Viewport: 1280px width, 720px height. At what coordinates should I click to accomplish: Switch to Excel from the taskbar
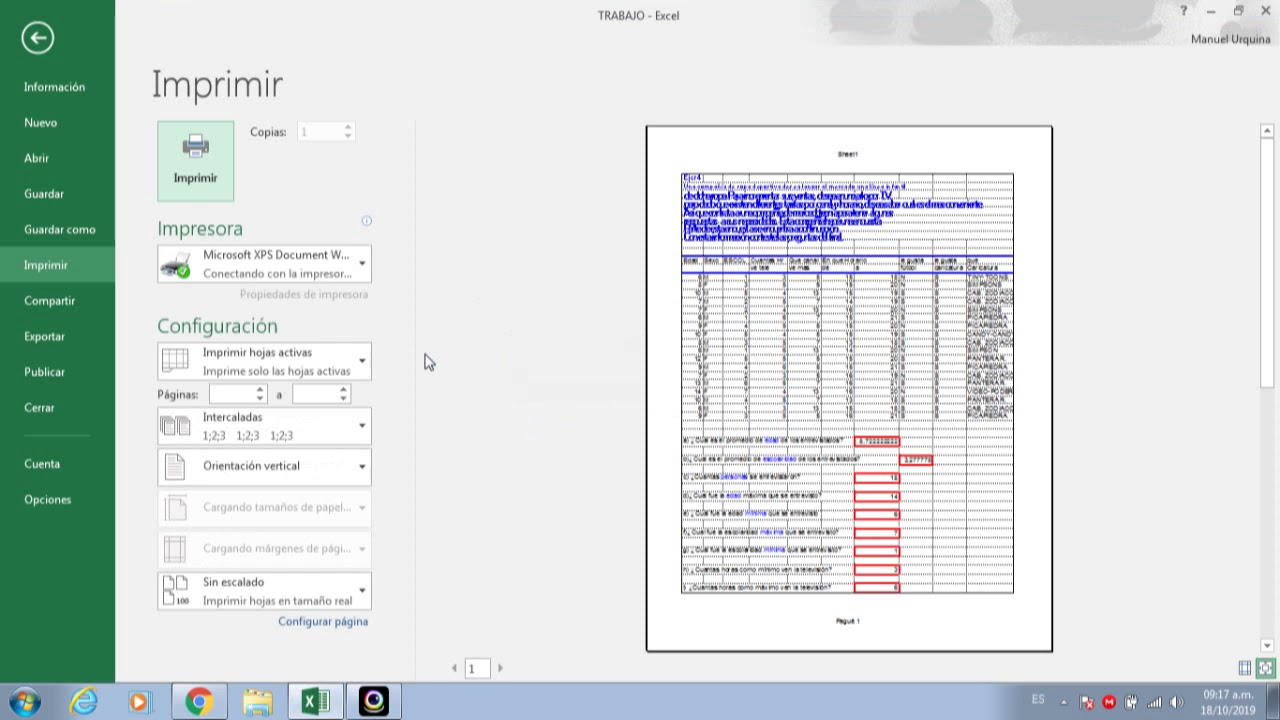click(315, 702)
